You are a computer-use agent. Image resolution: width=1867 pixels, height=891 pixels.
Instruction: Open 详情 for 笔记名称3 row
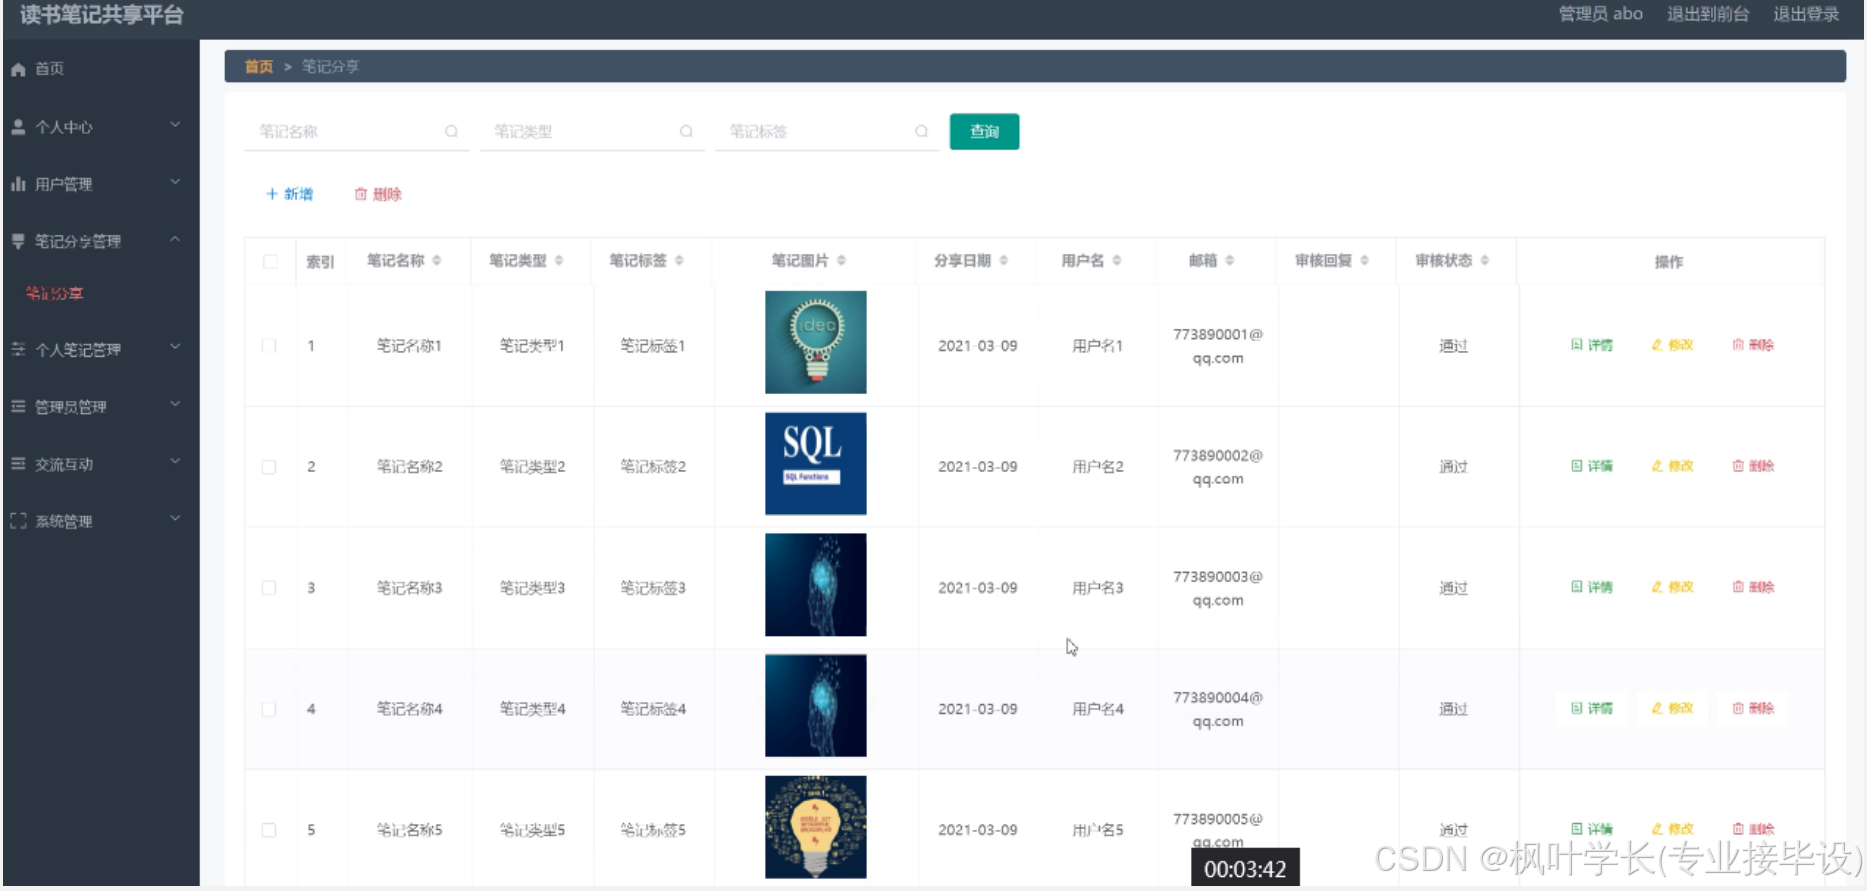point(1592,587)
